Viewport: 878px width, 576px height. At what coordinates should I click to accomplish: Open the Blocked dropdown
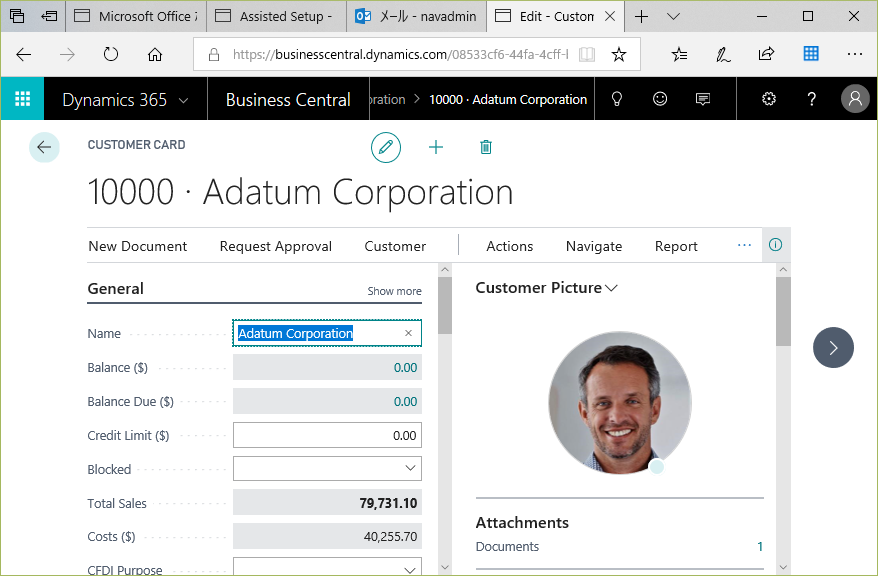[x=410, y=469]
